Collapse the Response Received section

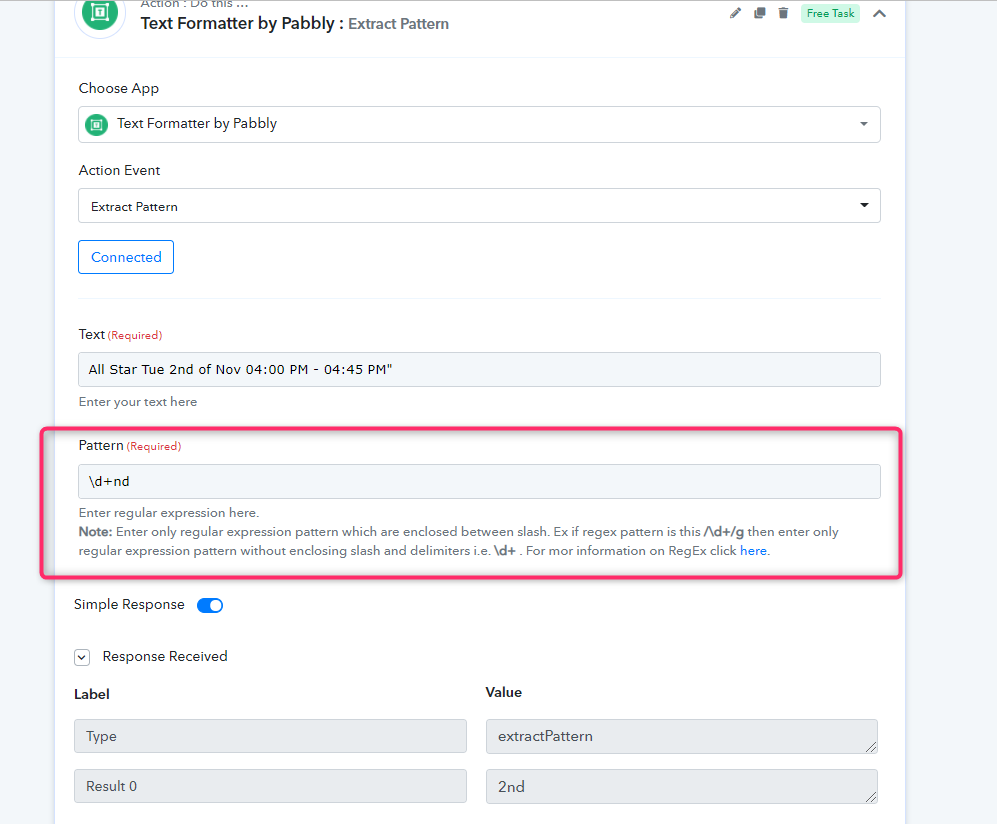pyautogui.click(x=82, y=657)
